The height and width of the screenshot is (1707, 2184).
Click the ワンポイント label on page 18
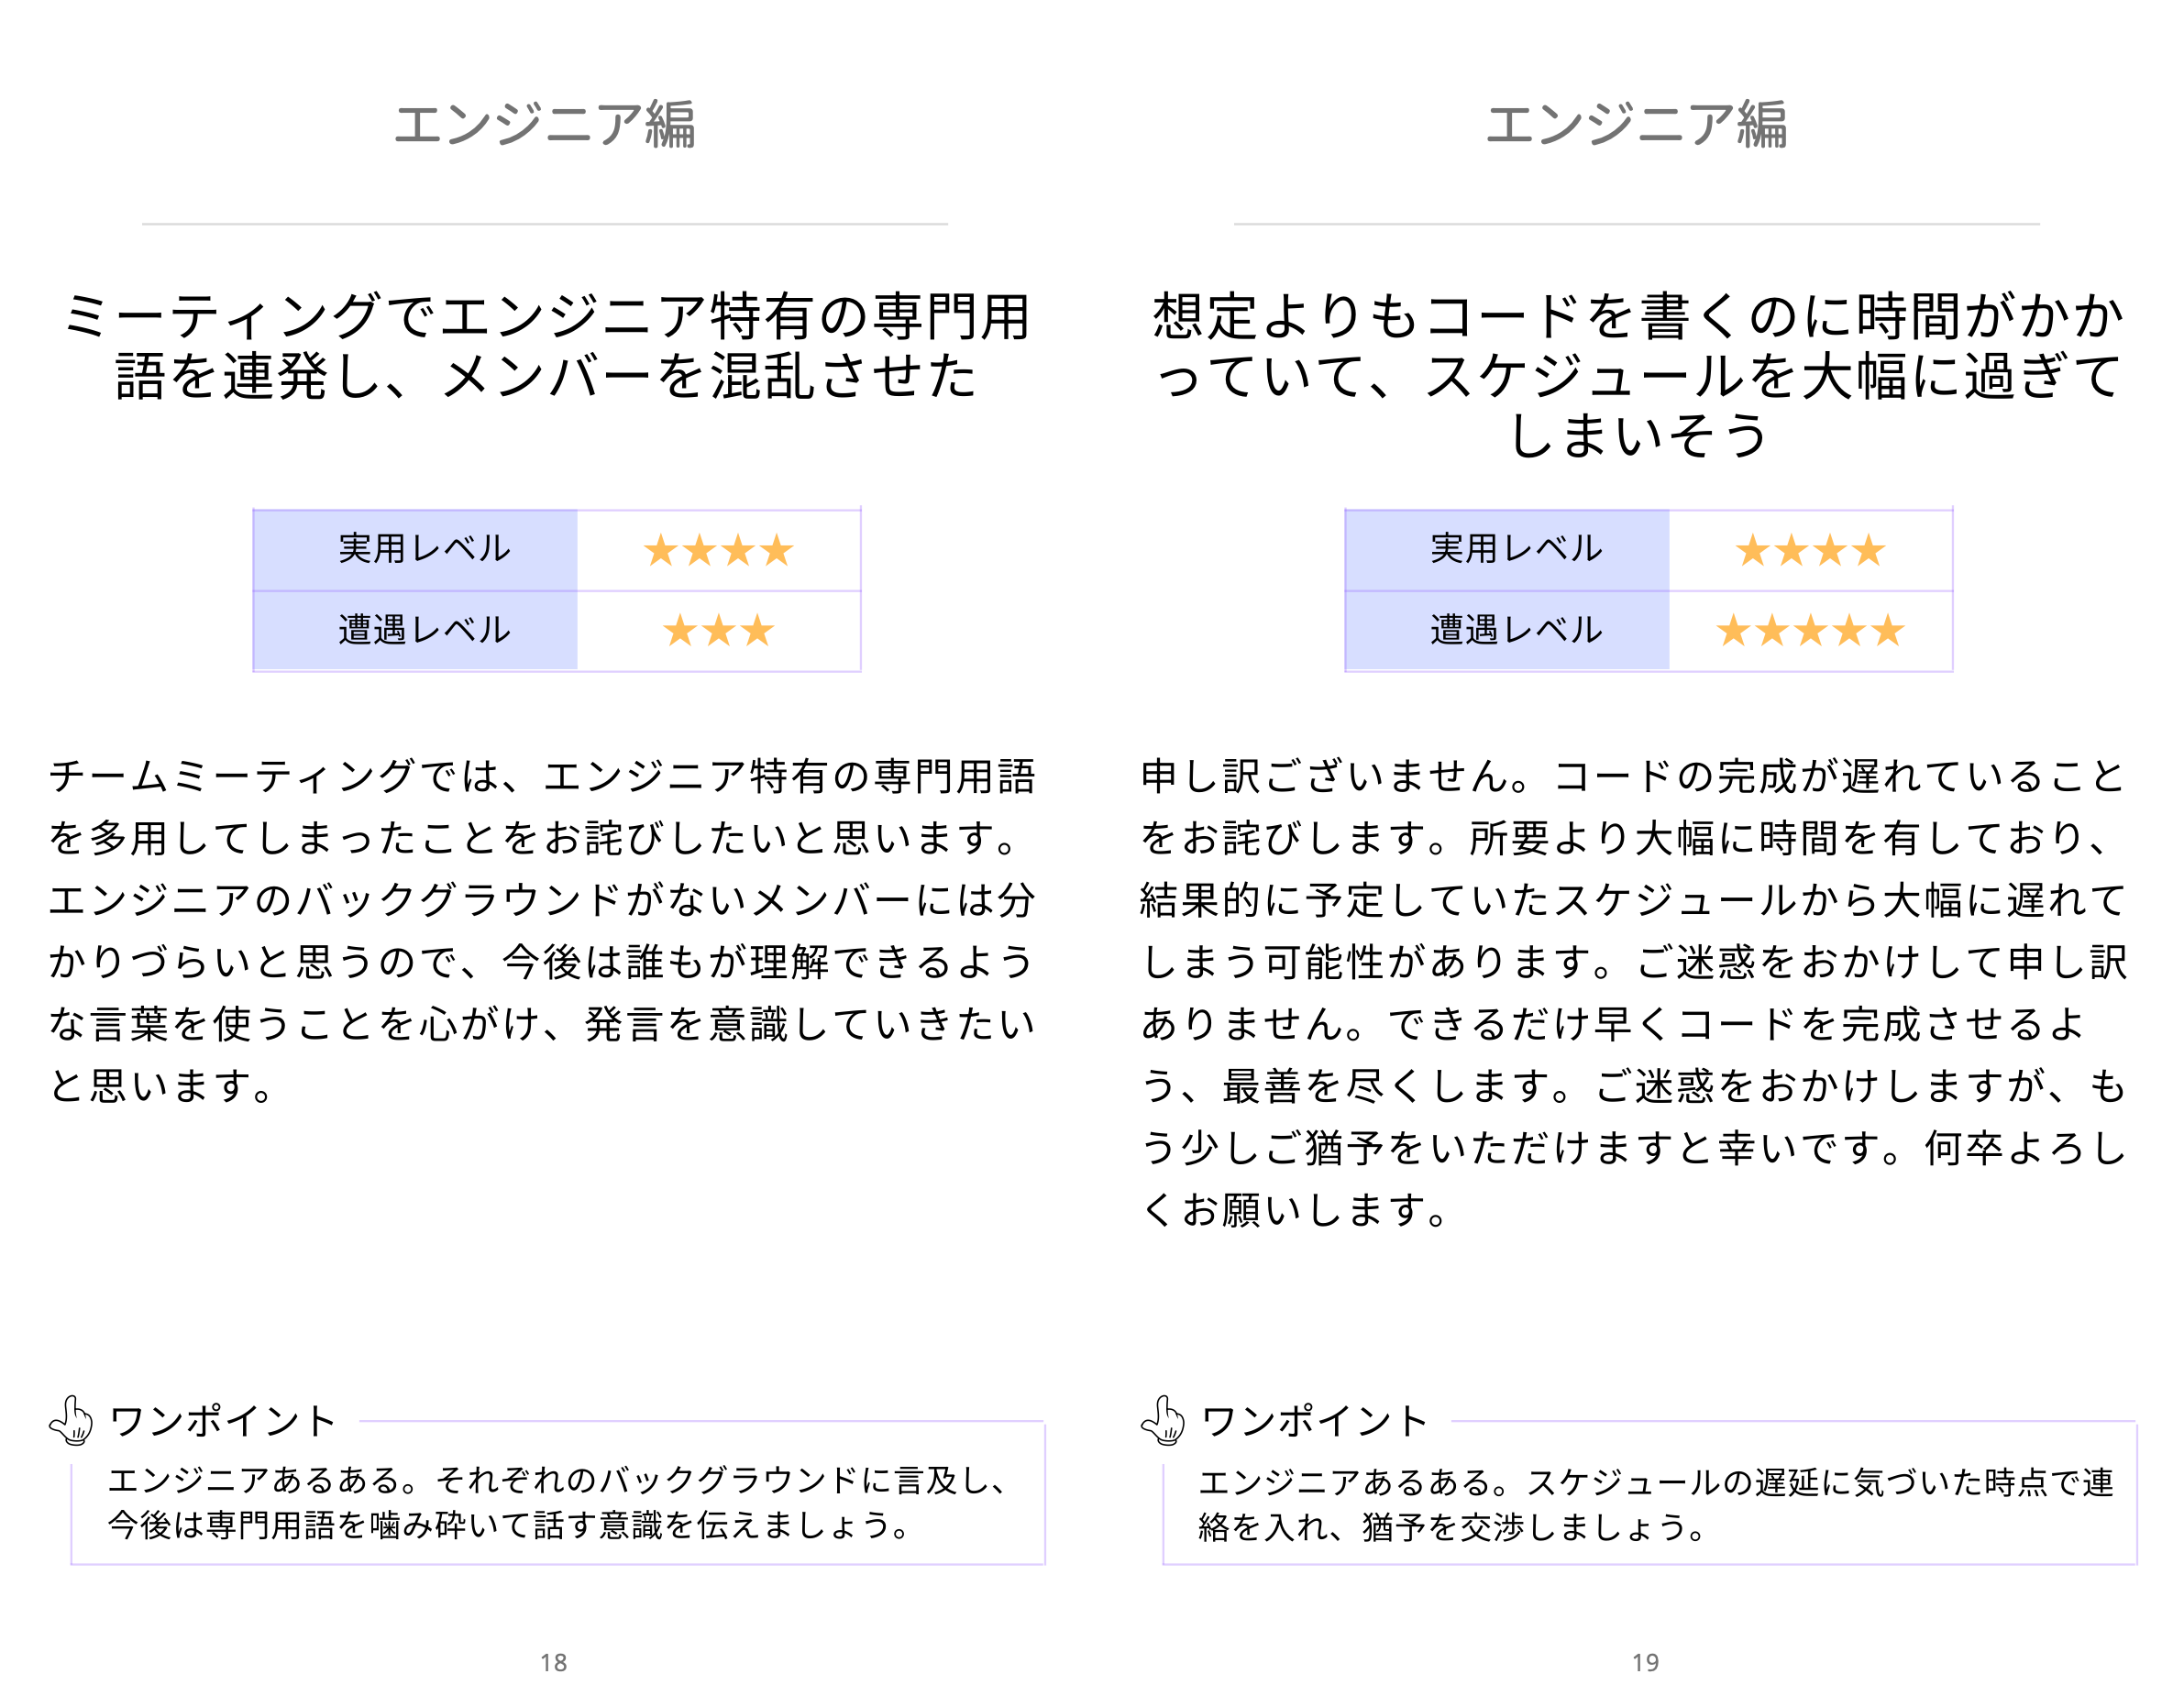[223, 1421]
